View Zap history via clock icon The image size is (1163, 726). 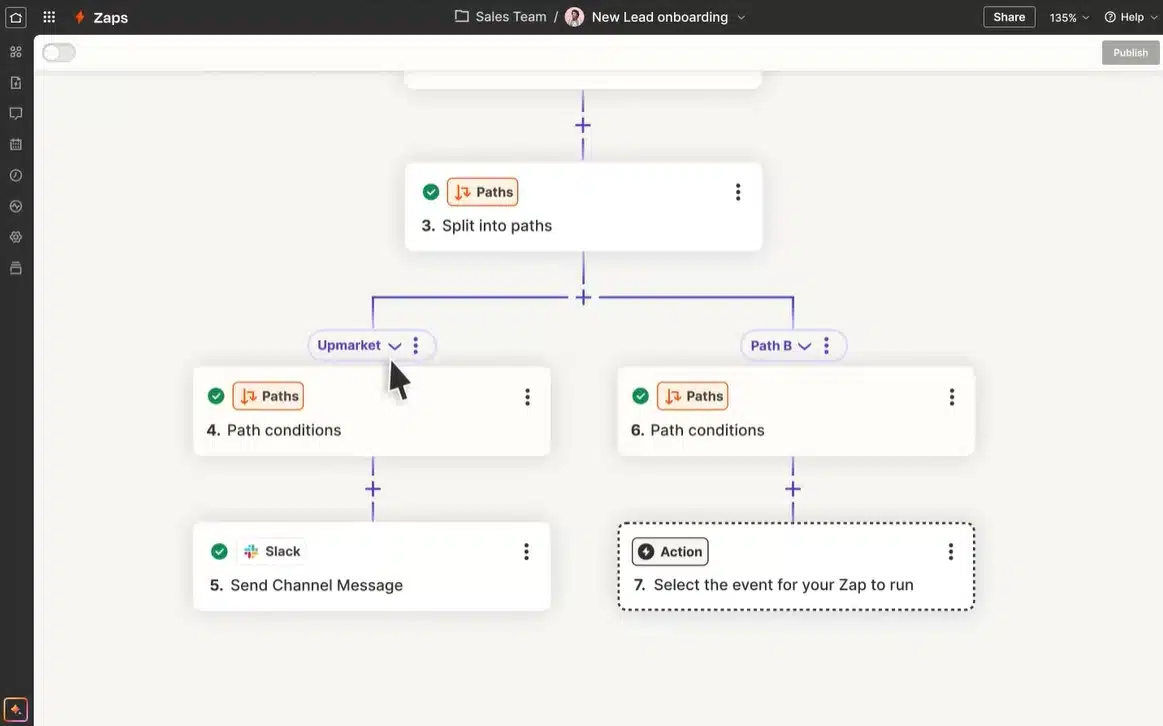point(15,174)
